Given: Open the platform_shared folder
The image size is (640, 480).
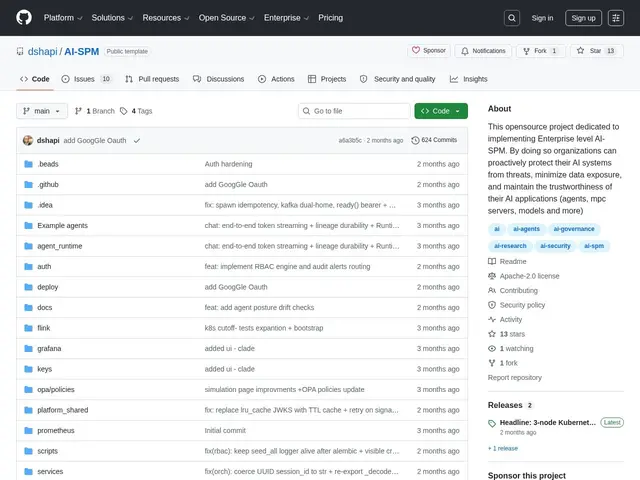Looking at the screenshot, I should [62, 410].
